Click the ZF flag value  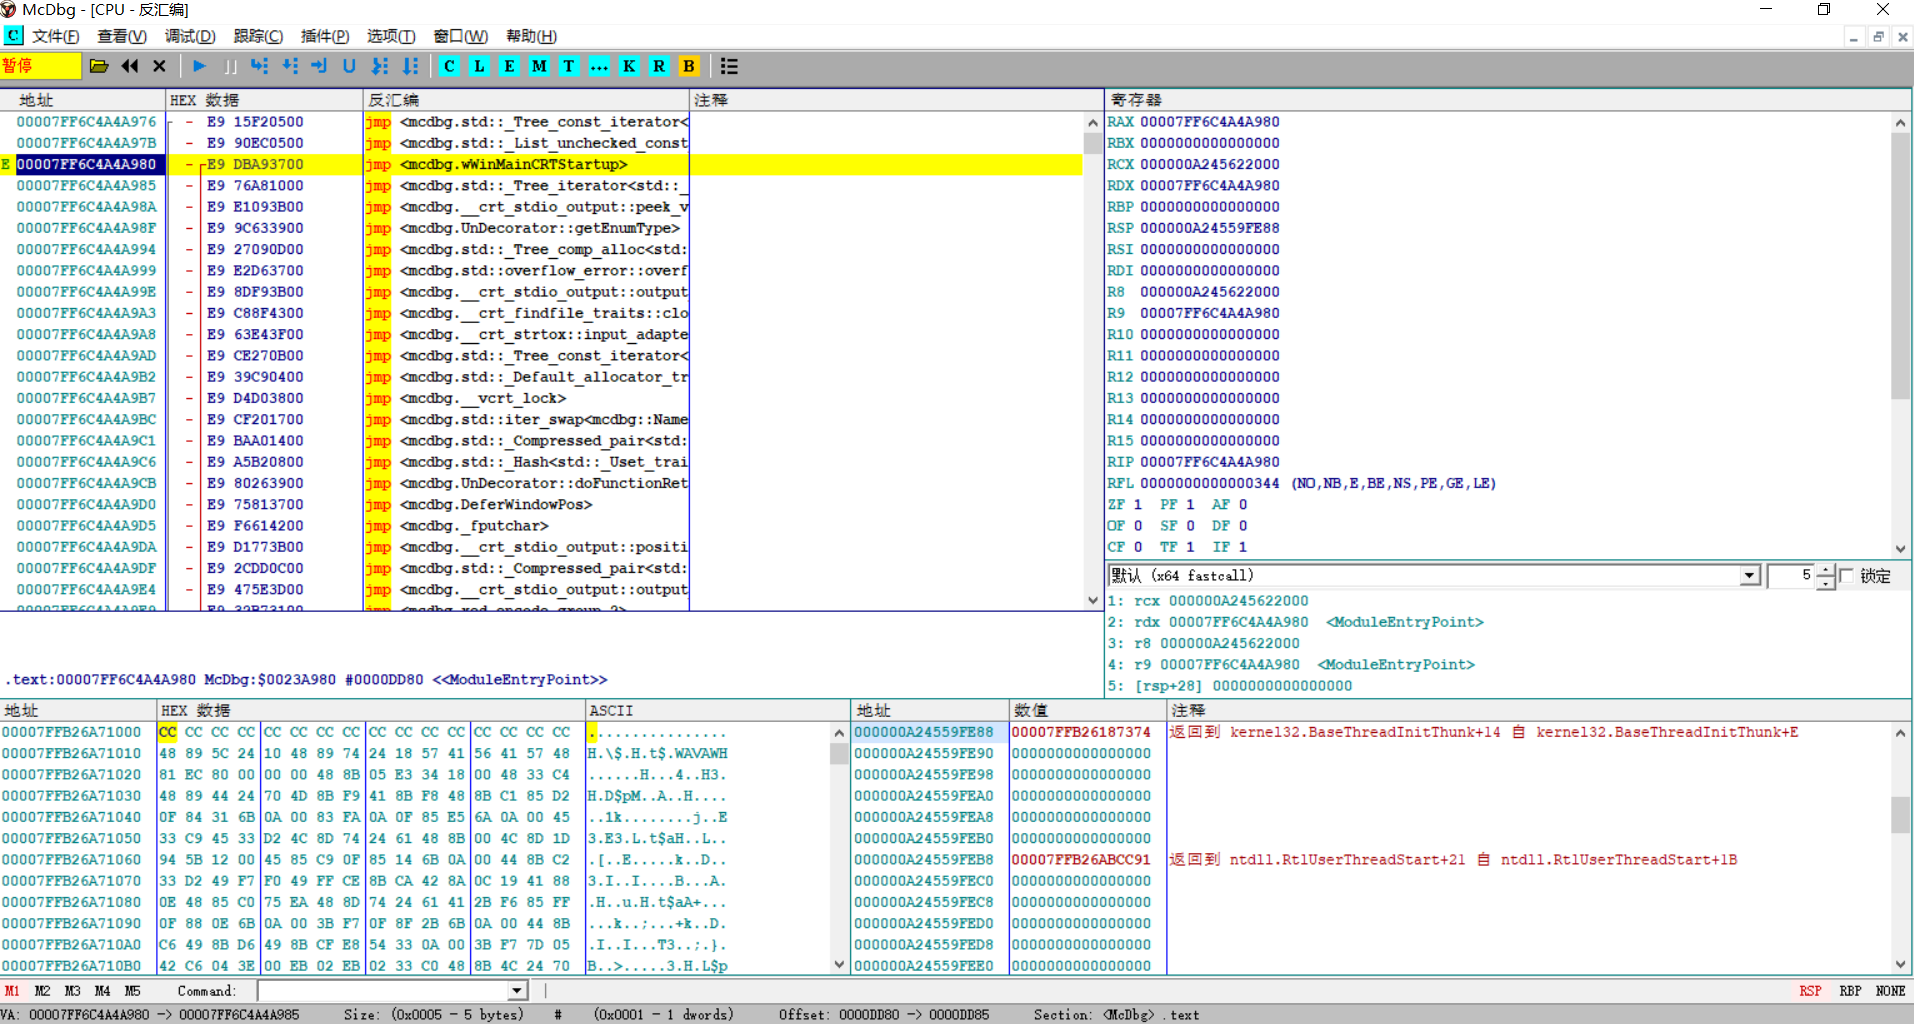[1137, 505]
